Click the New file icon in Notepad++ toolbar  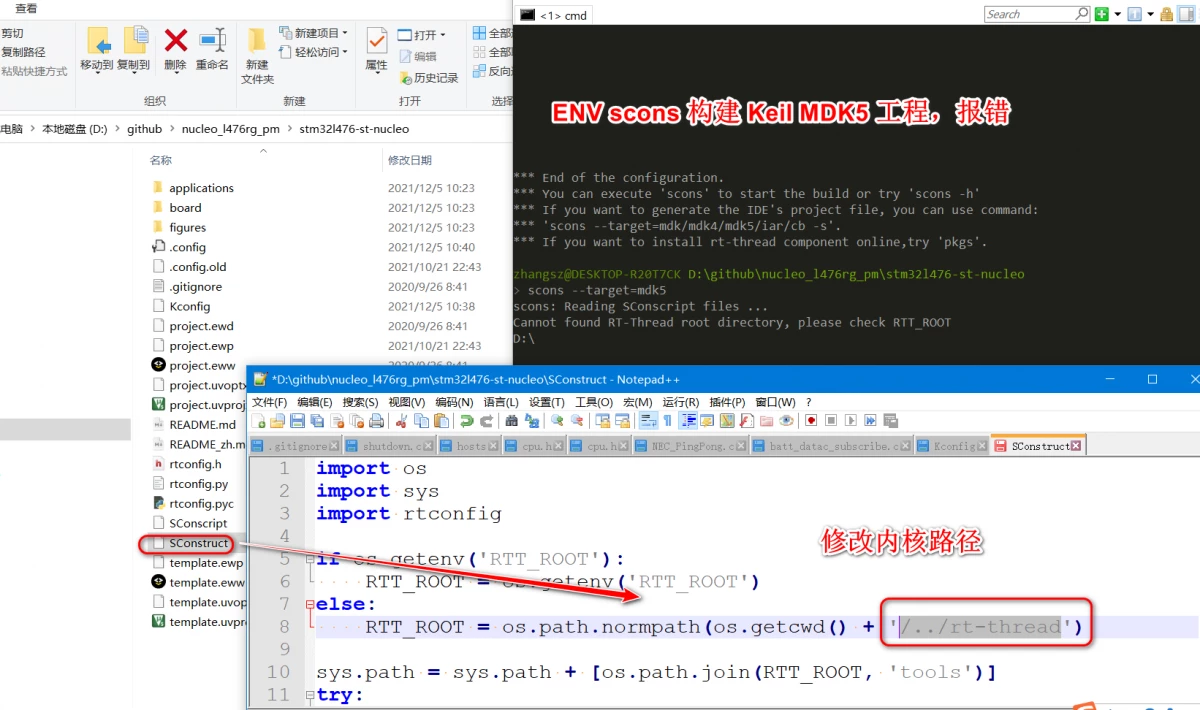coord(257,421)
